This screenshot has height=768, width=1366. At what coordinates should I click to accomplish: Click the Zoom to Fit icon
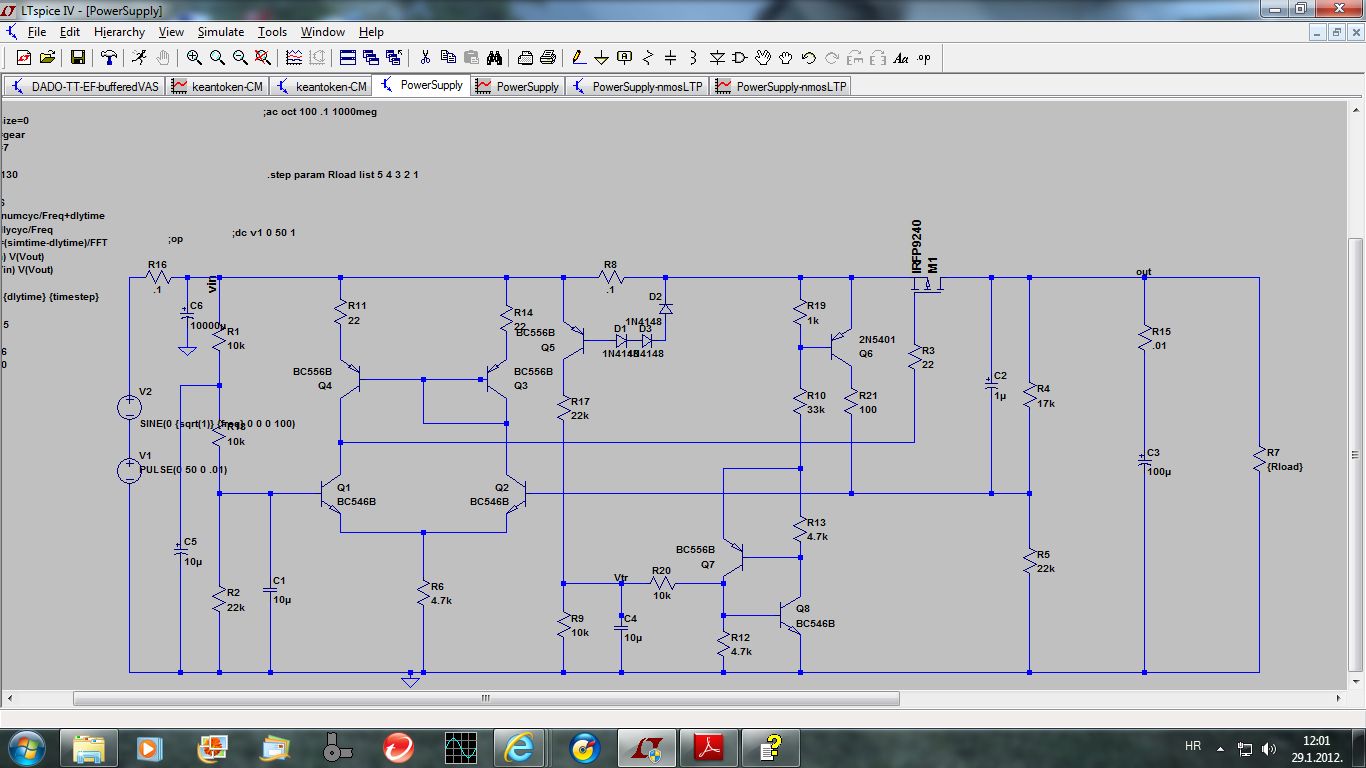coord(263,58)
